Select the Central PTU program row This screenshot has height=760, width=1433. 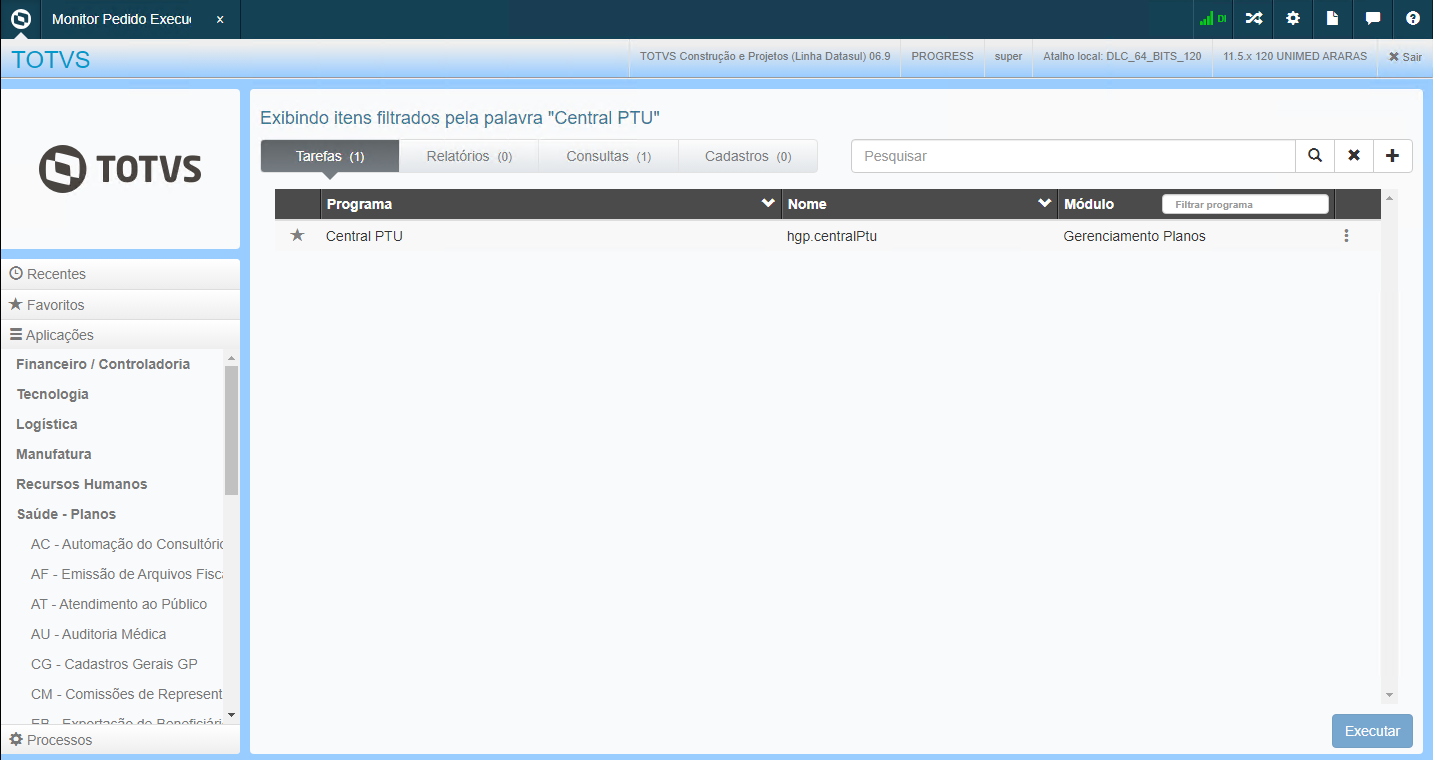point(828,236)
